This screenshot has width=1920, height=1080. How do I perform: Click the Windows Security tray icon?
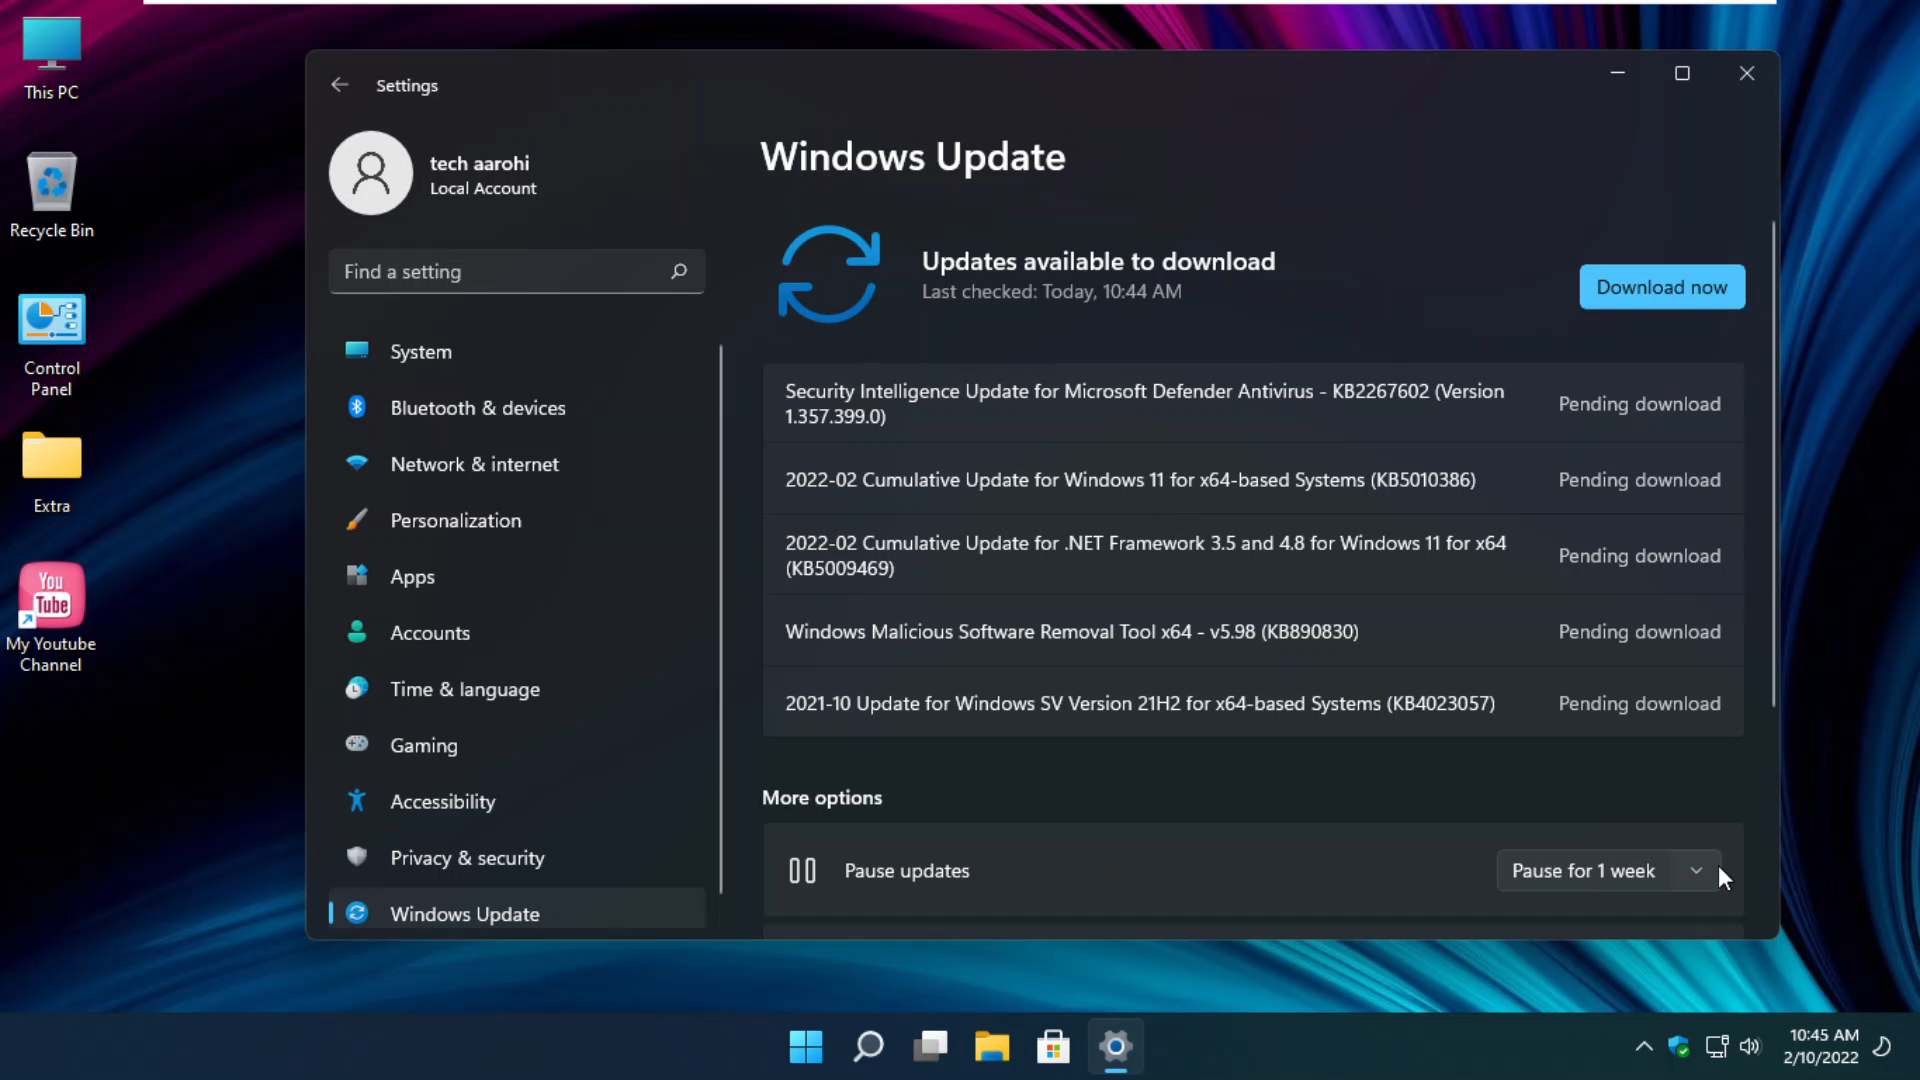coord(1679,1047)
